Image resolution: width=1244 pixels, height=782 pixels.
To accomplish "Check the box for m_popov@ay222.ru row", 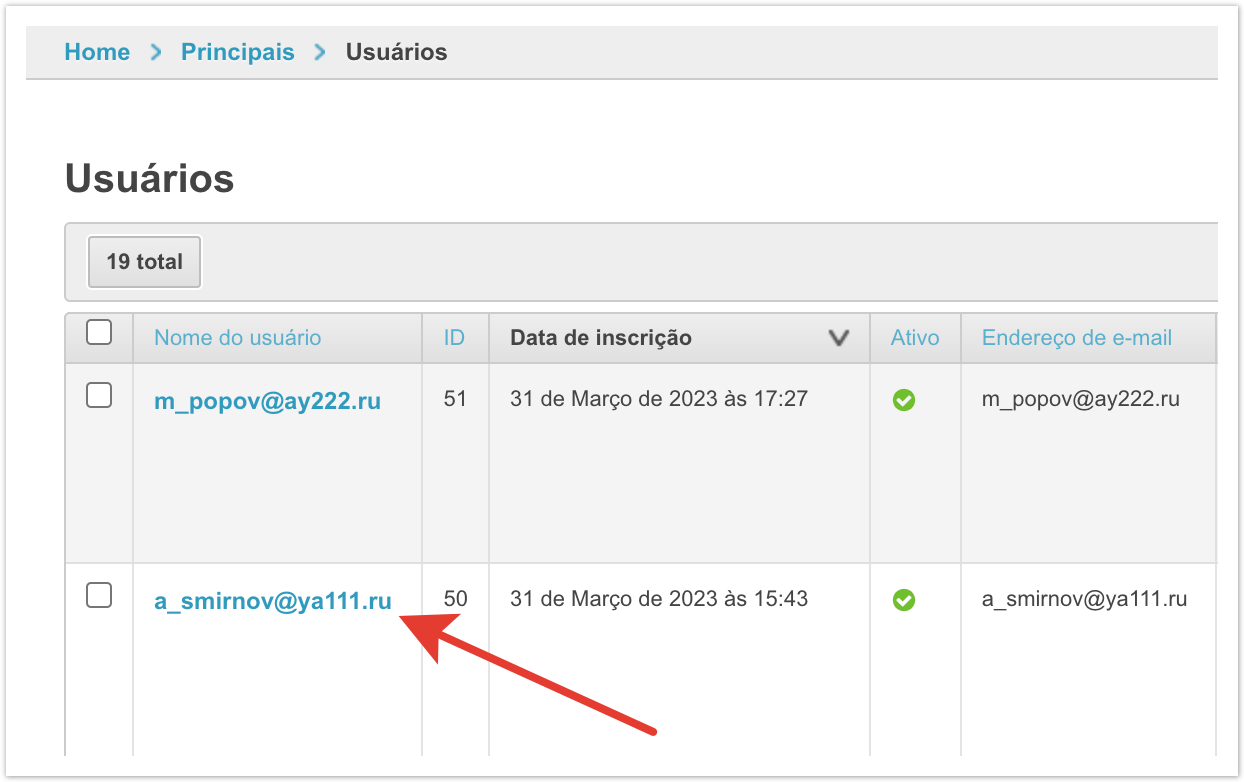I will (x=99, y=396).
